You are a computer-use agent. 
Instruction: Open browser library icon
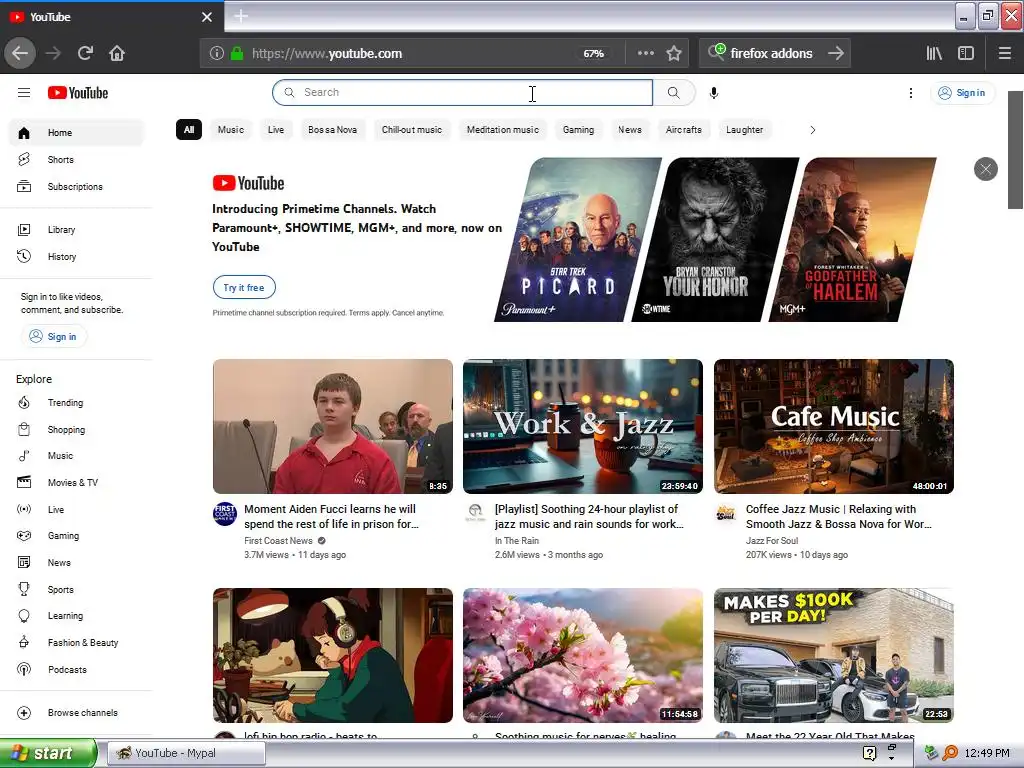pos(935,53)
